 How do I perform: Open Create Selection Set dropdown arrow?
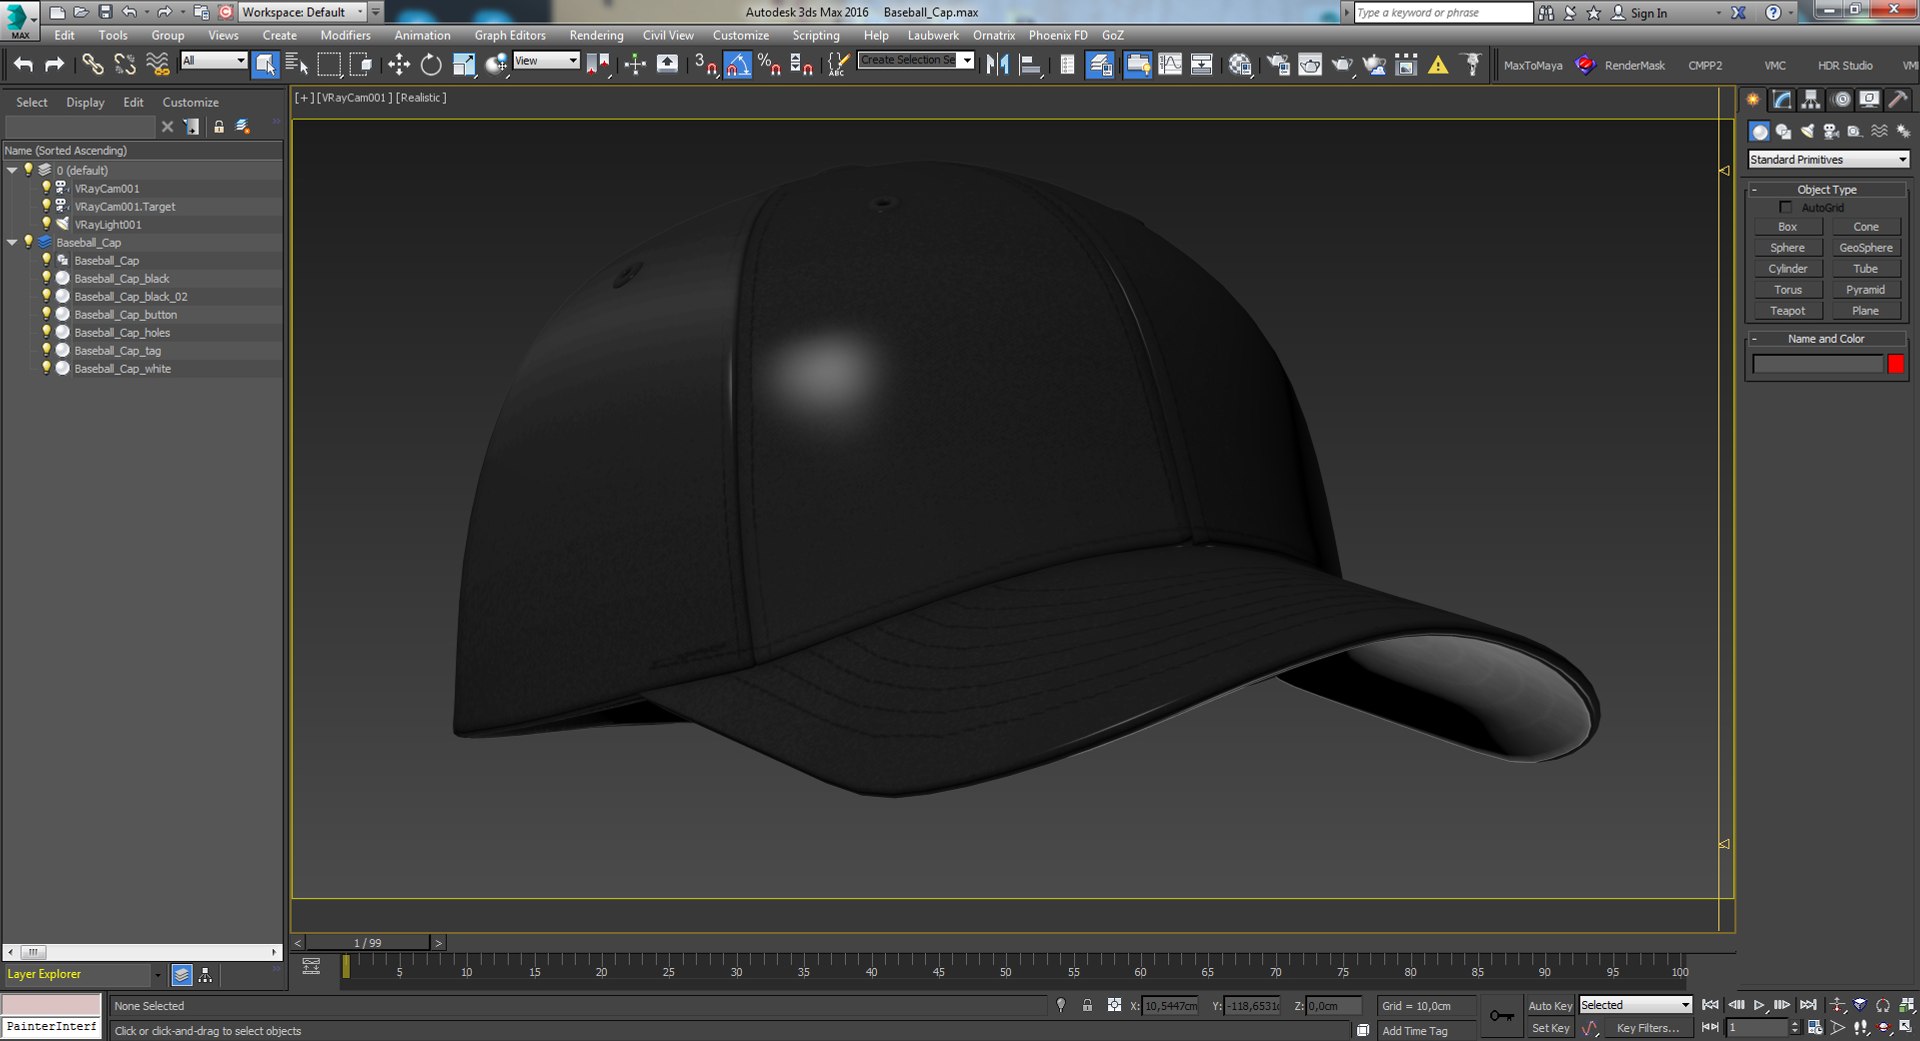[x=966, y=60]
